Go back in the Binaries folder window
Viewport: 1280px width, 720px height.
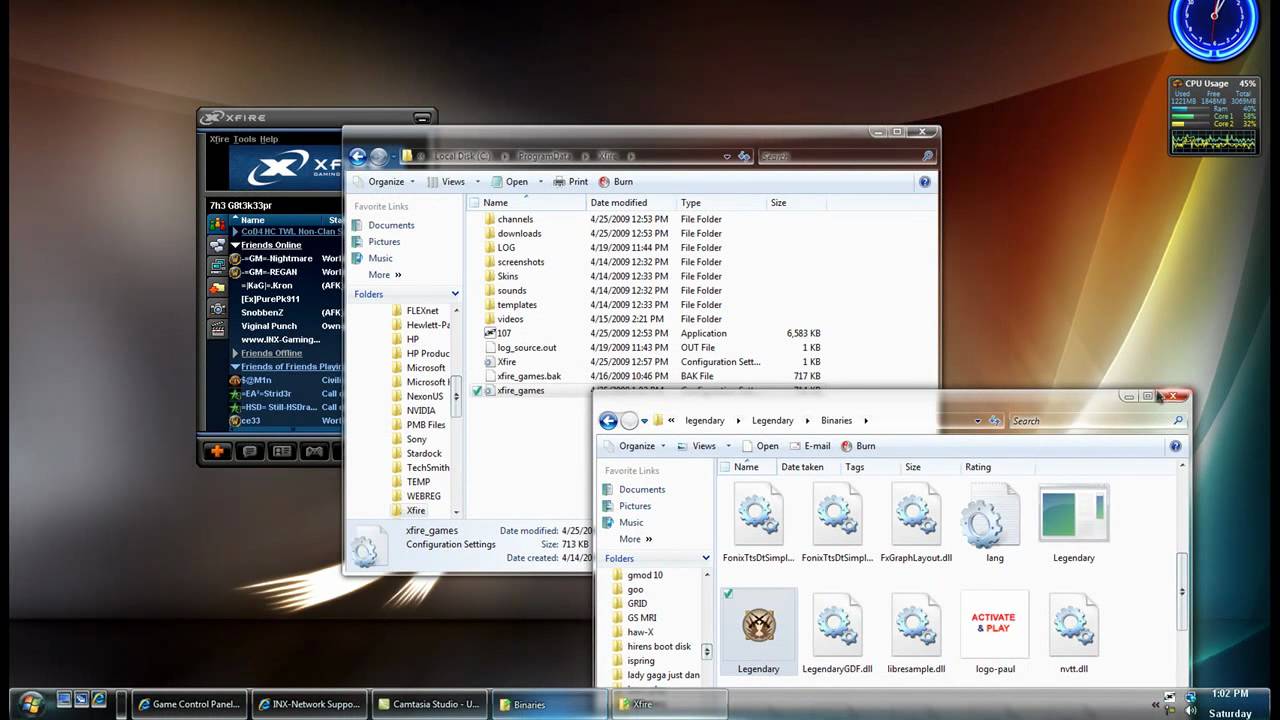click(x=608, y=421)
